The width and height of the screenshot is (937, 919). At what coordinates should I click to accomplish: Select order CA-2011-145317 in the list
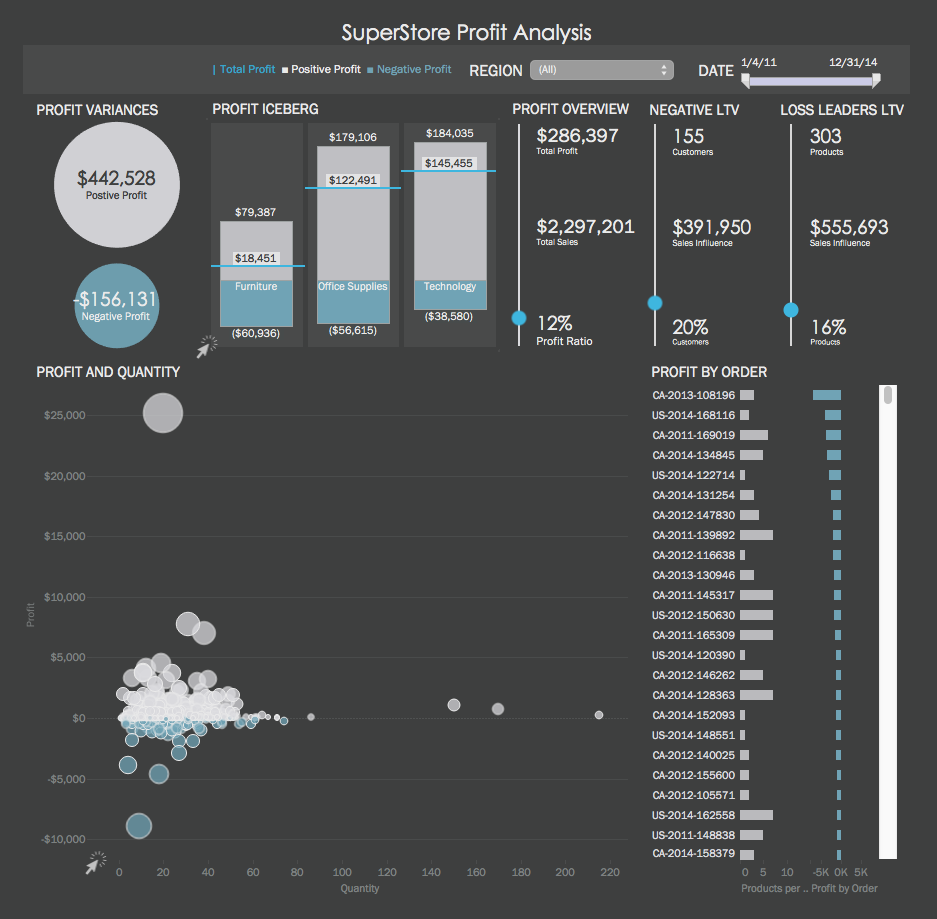(693, 595)
